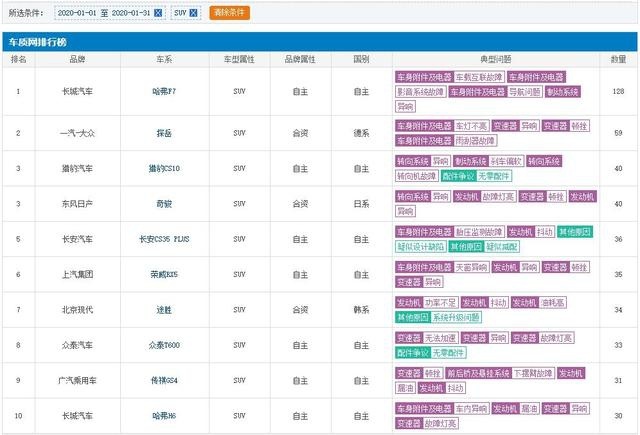Click the 猎豹汽车 brand cell
The width and height of the screenshot is (640, 435).
pos(77,169)
